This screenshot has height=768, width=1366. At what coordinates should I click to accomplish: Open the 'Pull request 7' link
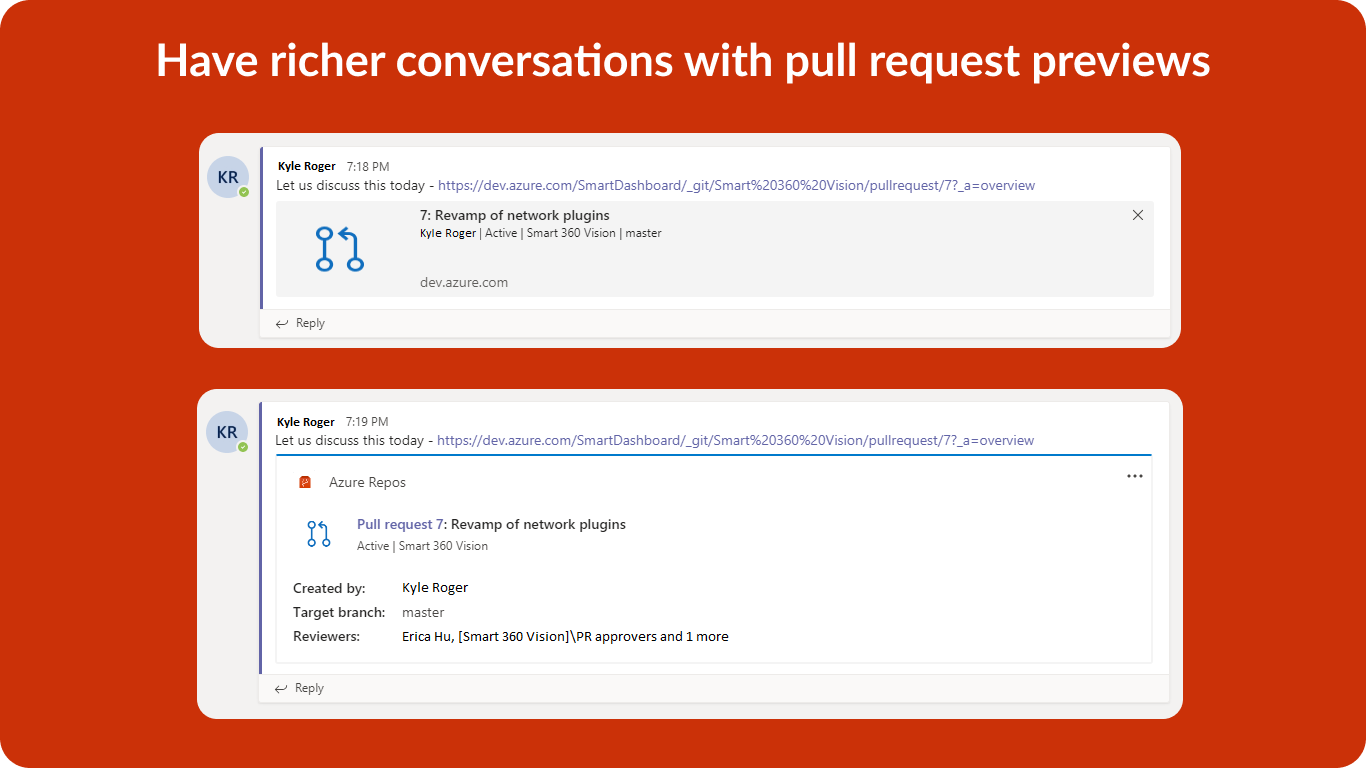401,524
